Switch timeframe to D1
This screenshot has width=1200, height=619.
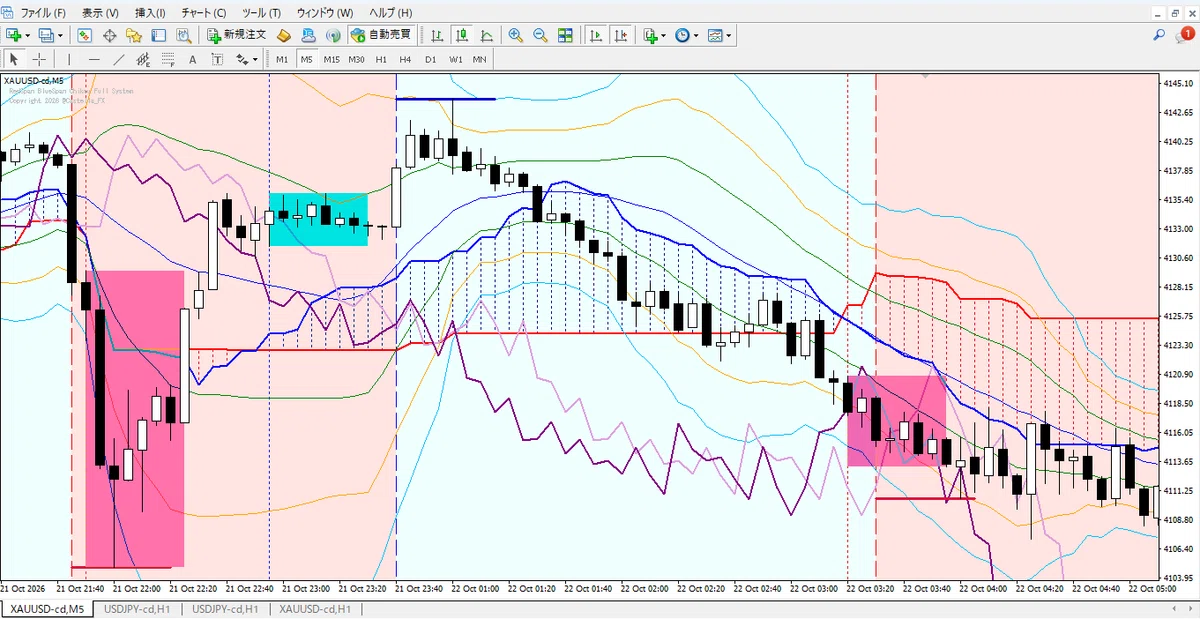click(430, 59)
